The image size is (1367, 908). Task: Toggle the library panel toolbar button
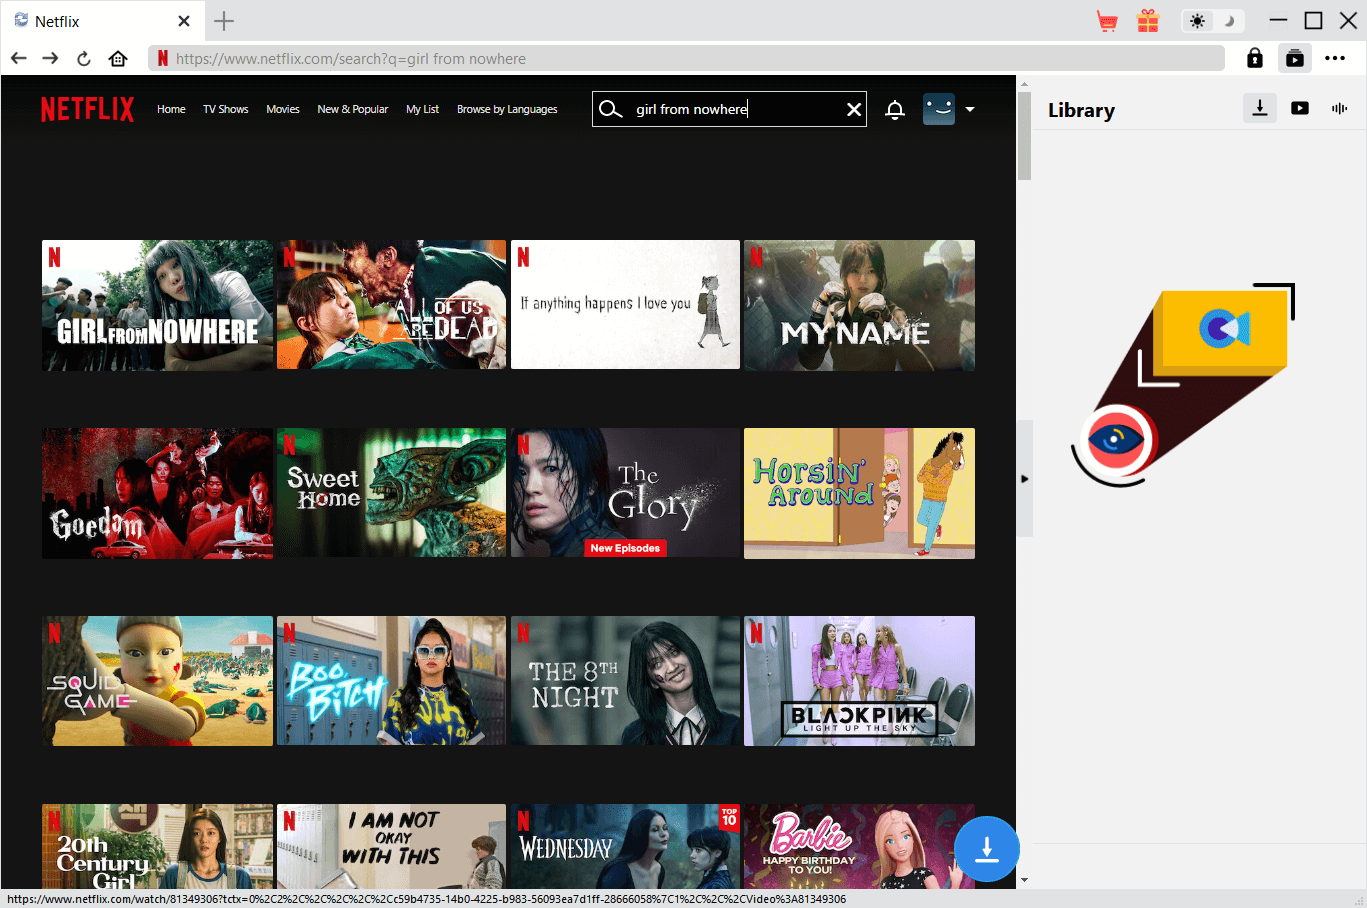1295,58
